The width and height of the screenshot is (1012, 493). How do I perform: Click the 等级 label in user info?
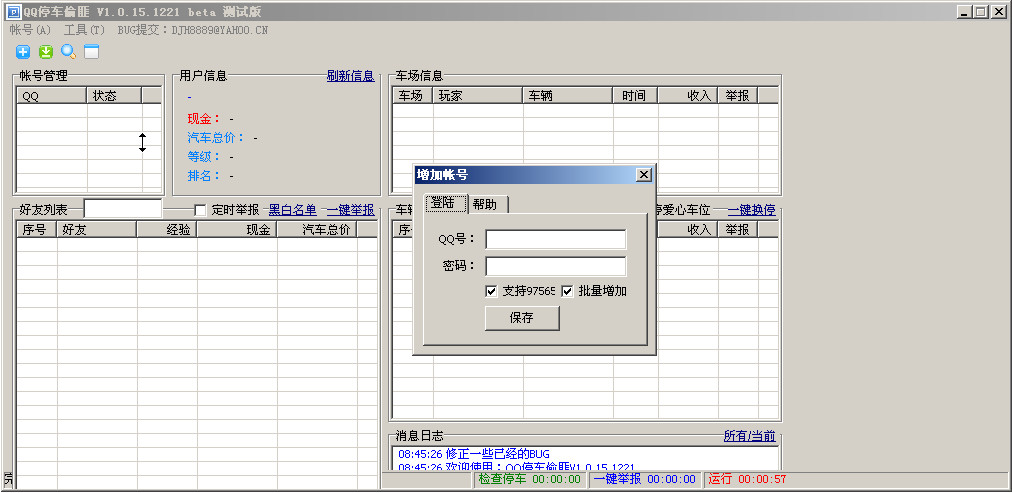203,156
